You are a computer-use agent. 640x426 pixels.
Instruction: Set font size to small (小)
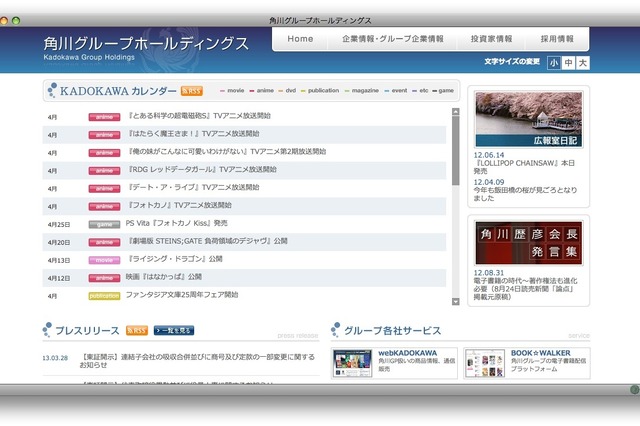(x=553, y=62)
